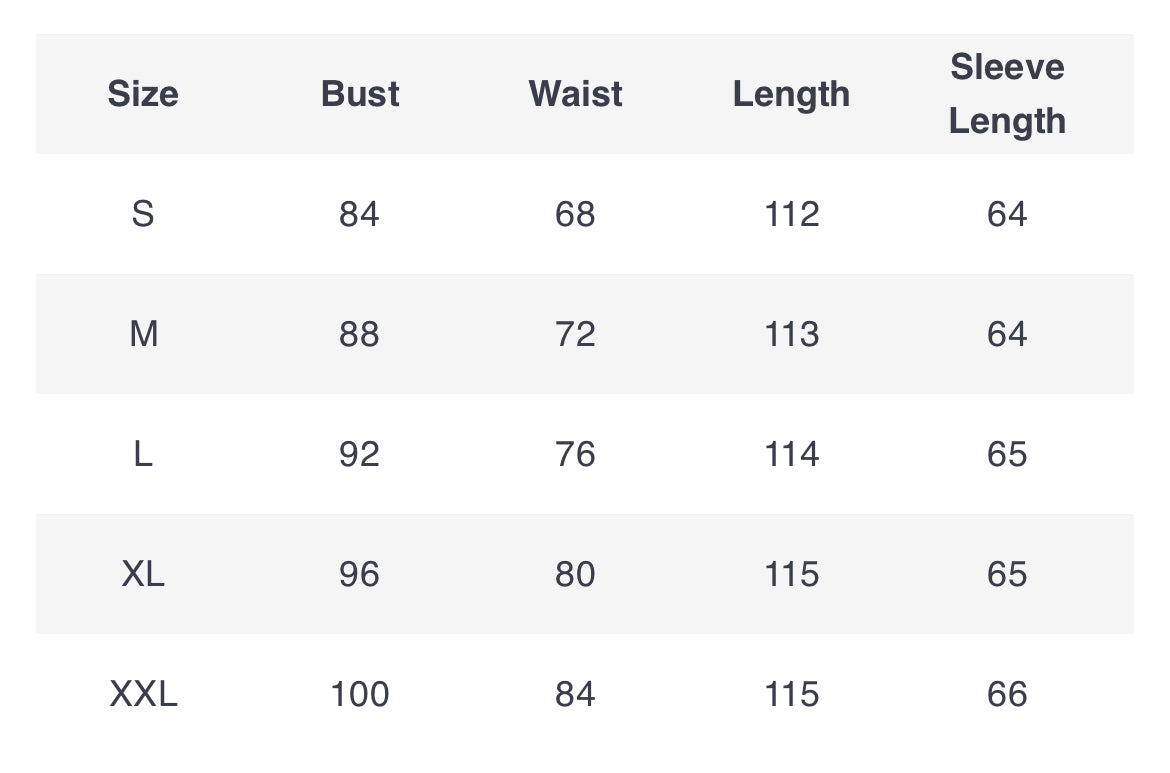
Task: Select the XXL size row label
Action: (143, 694)
